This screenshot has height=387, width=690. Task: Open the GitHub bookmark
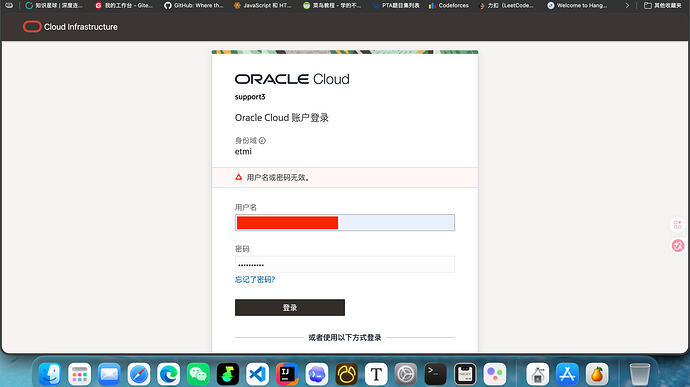pos(194,6)
